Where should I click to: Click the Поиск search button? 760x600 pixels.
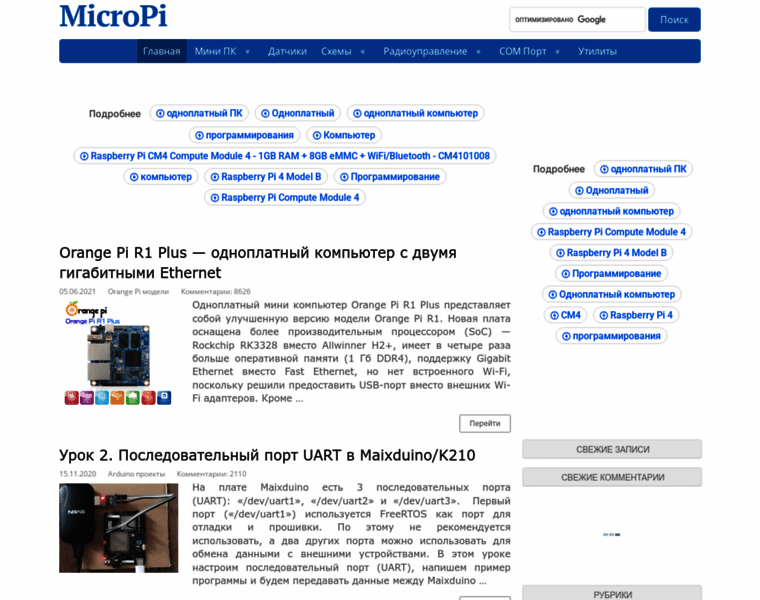pos(674,19)
